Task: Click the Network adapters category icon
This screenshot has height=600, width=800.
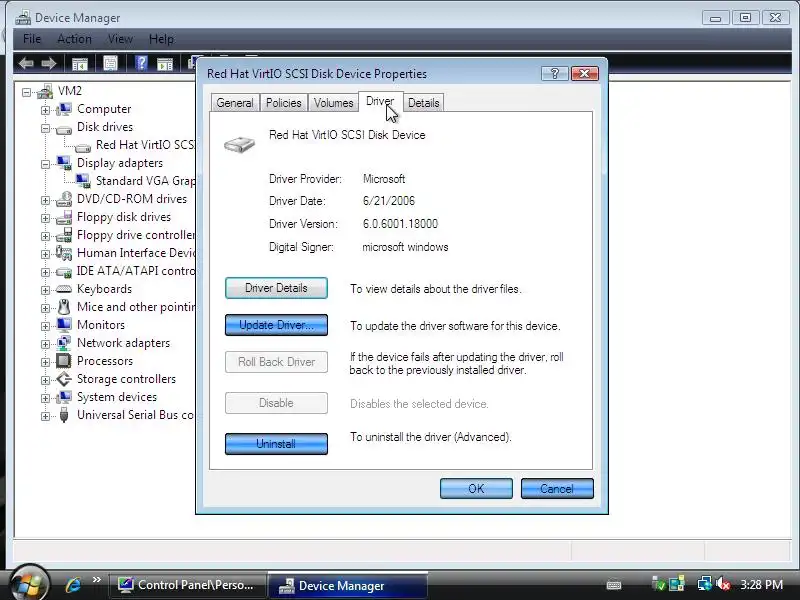Action: click(x=64, y=343)
